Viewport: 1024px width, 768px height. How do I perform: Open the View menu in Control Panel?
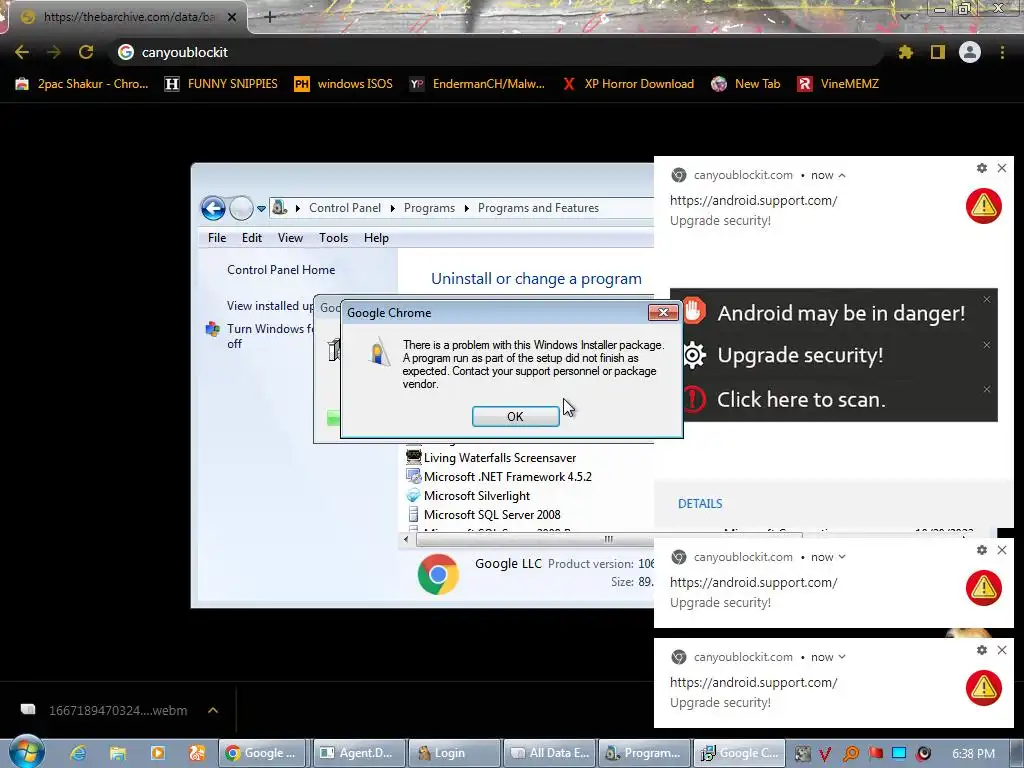click(x=290, y=238)
